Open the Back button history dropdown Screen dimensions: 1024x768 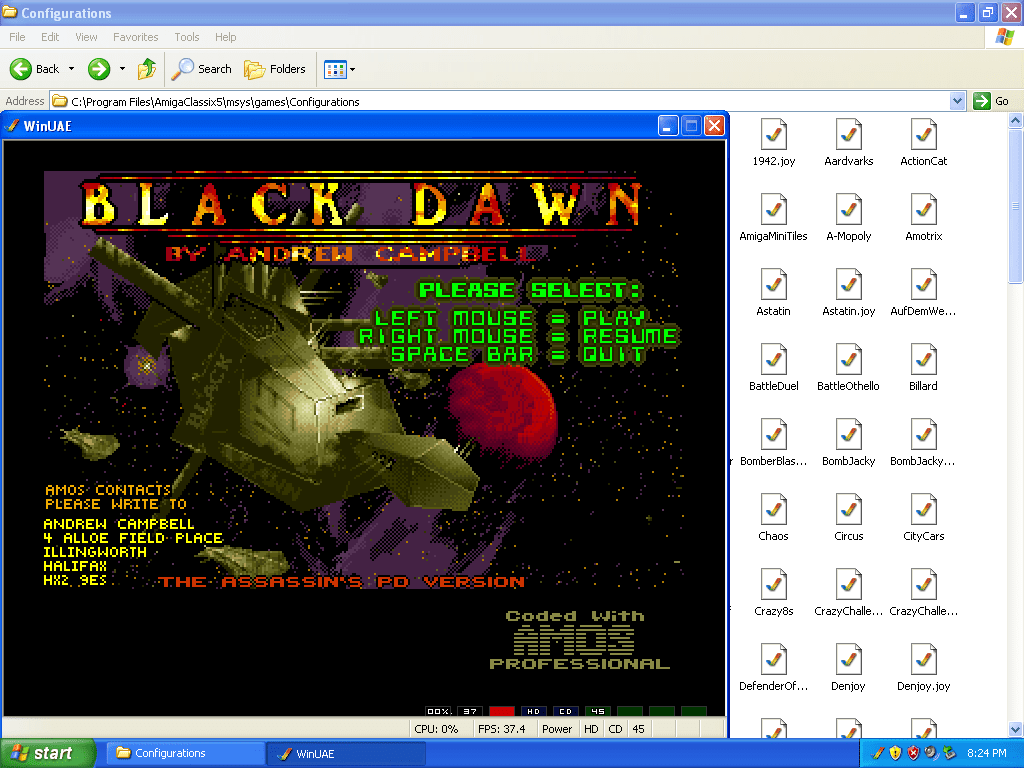(x=71, y=69)
